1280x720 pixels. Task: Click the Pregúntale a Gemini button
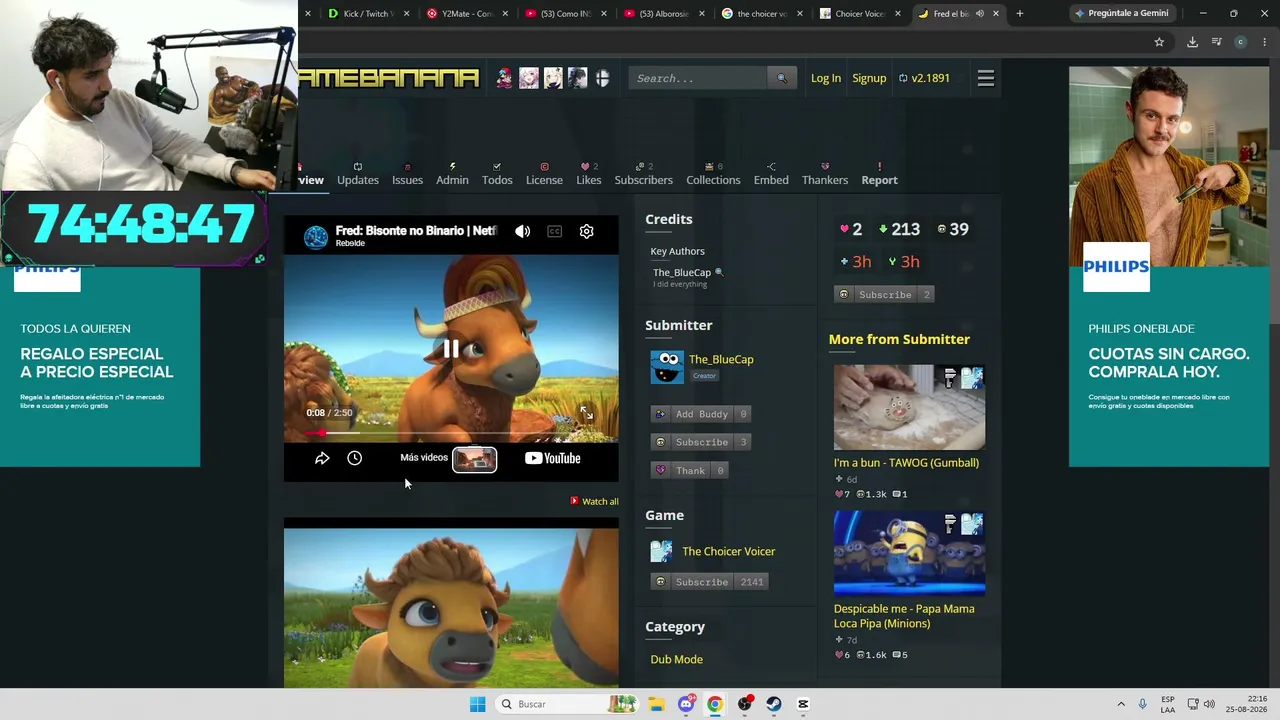(x=1121, y=14)
